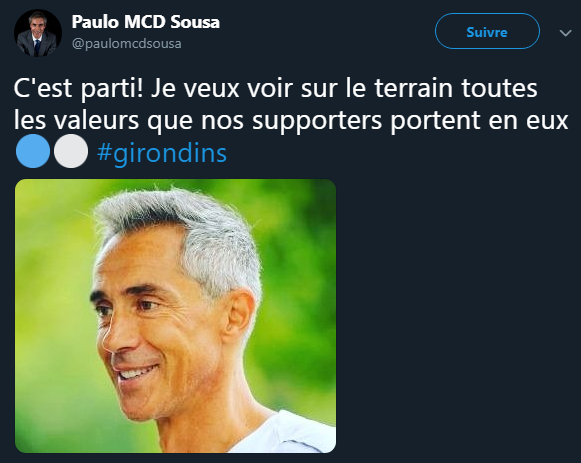The width and height of the screenshot is (581, 463).
Task: Click the tweet text starting C'est parti
Action: (x=290, y=120)
